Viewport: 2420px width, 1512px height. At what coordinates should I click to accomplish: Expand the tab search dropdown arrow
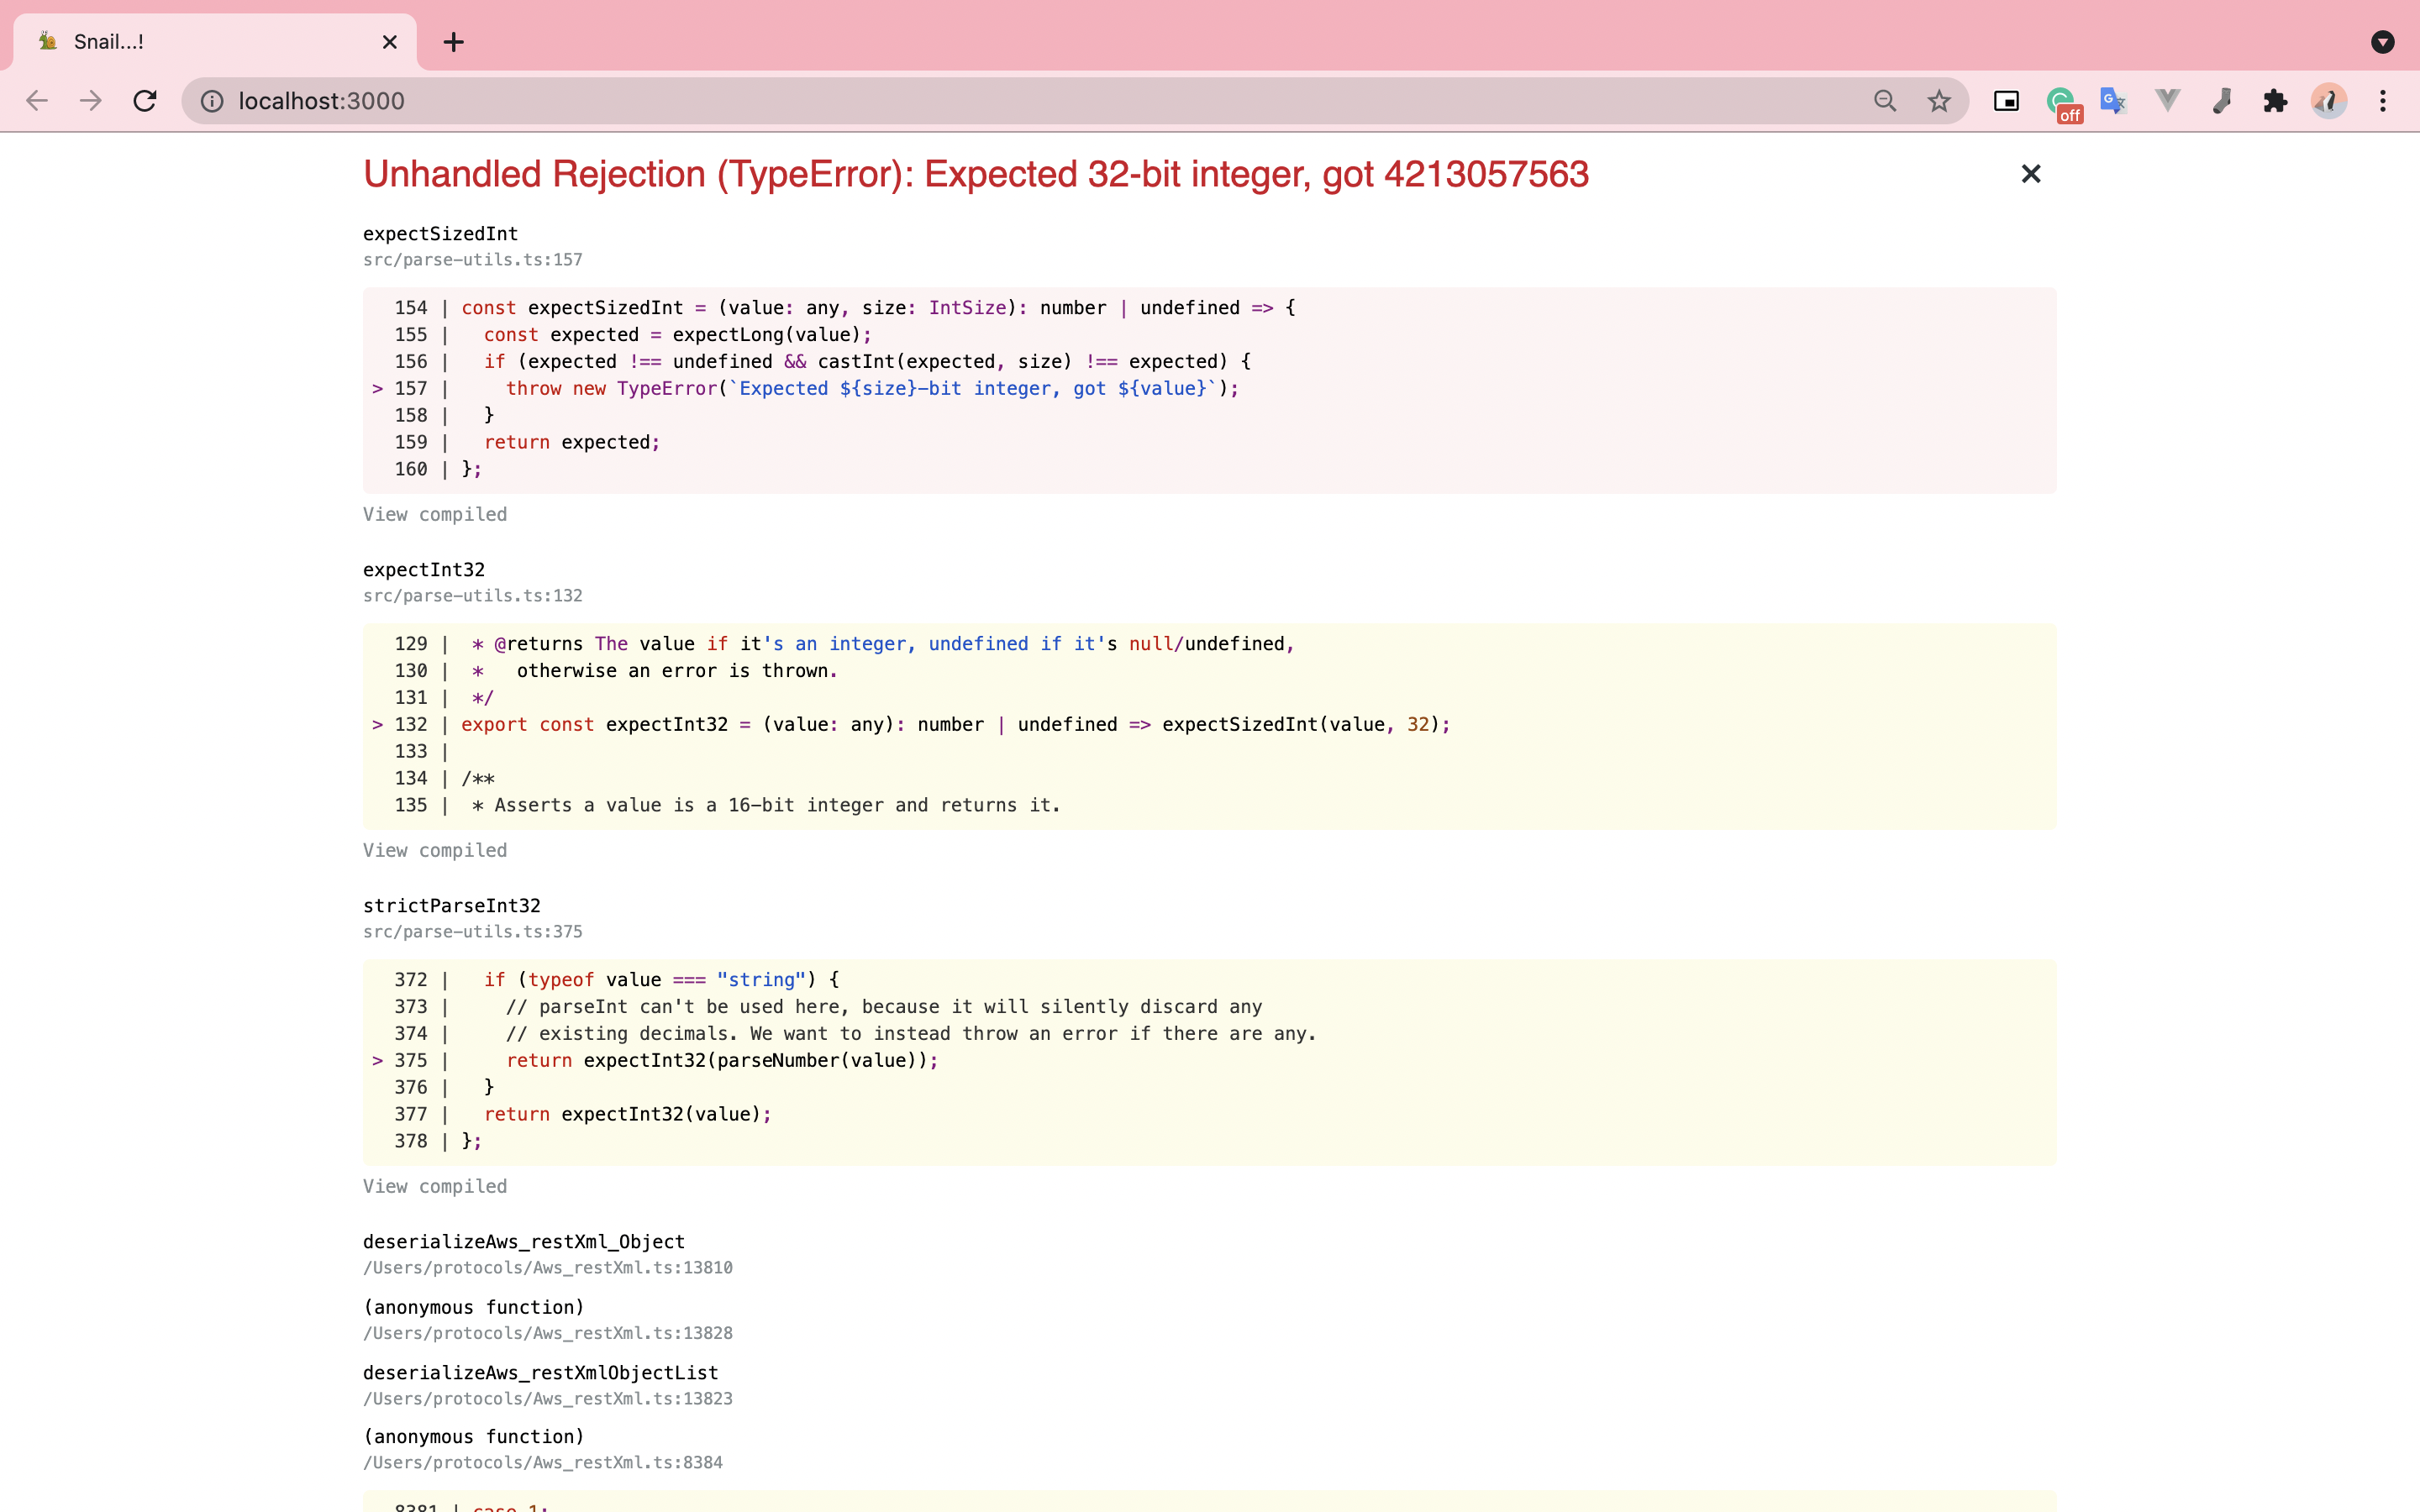coord(2382,42)
